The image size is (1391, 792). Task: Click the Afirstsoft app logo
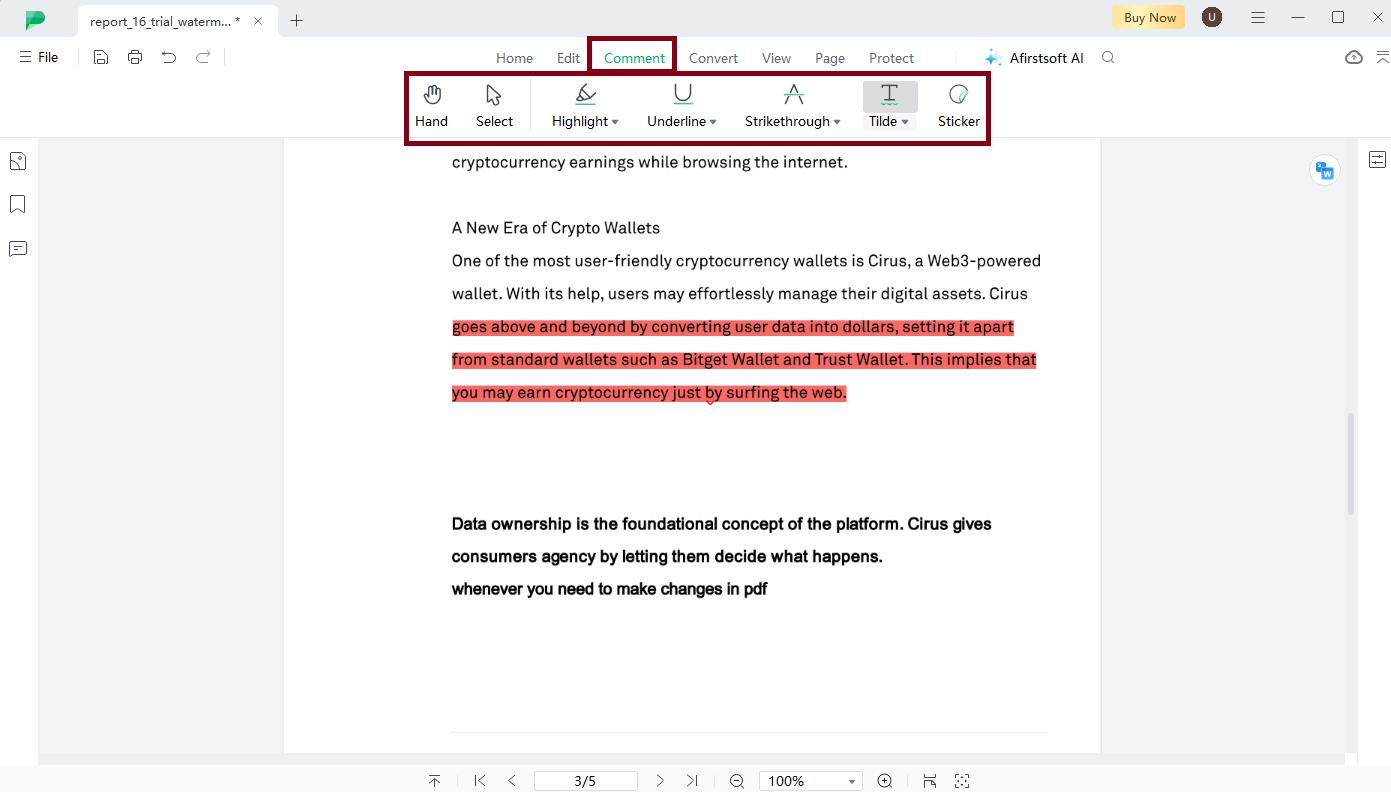36,19
